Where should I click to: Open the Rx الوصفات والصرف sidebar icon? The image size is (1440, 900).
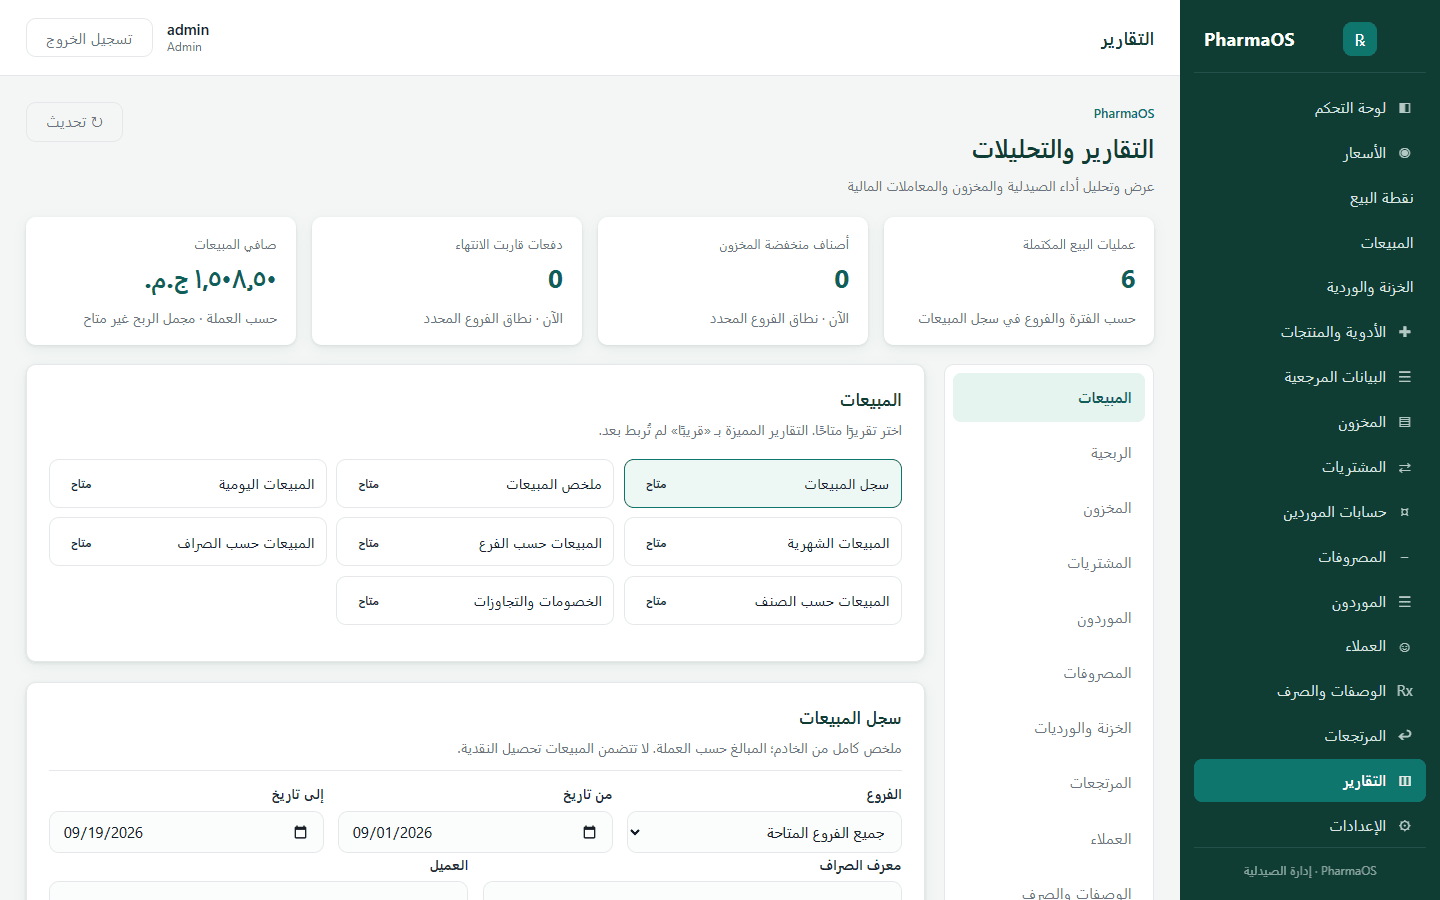(x=1404, y=691)
